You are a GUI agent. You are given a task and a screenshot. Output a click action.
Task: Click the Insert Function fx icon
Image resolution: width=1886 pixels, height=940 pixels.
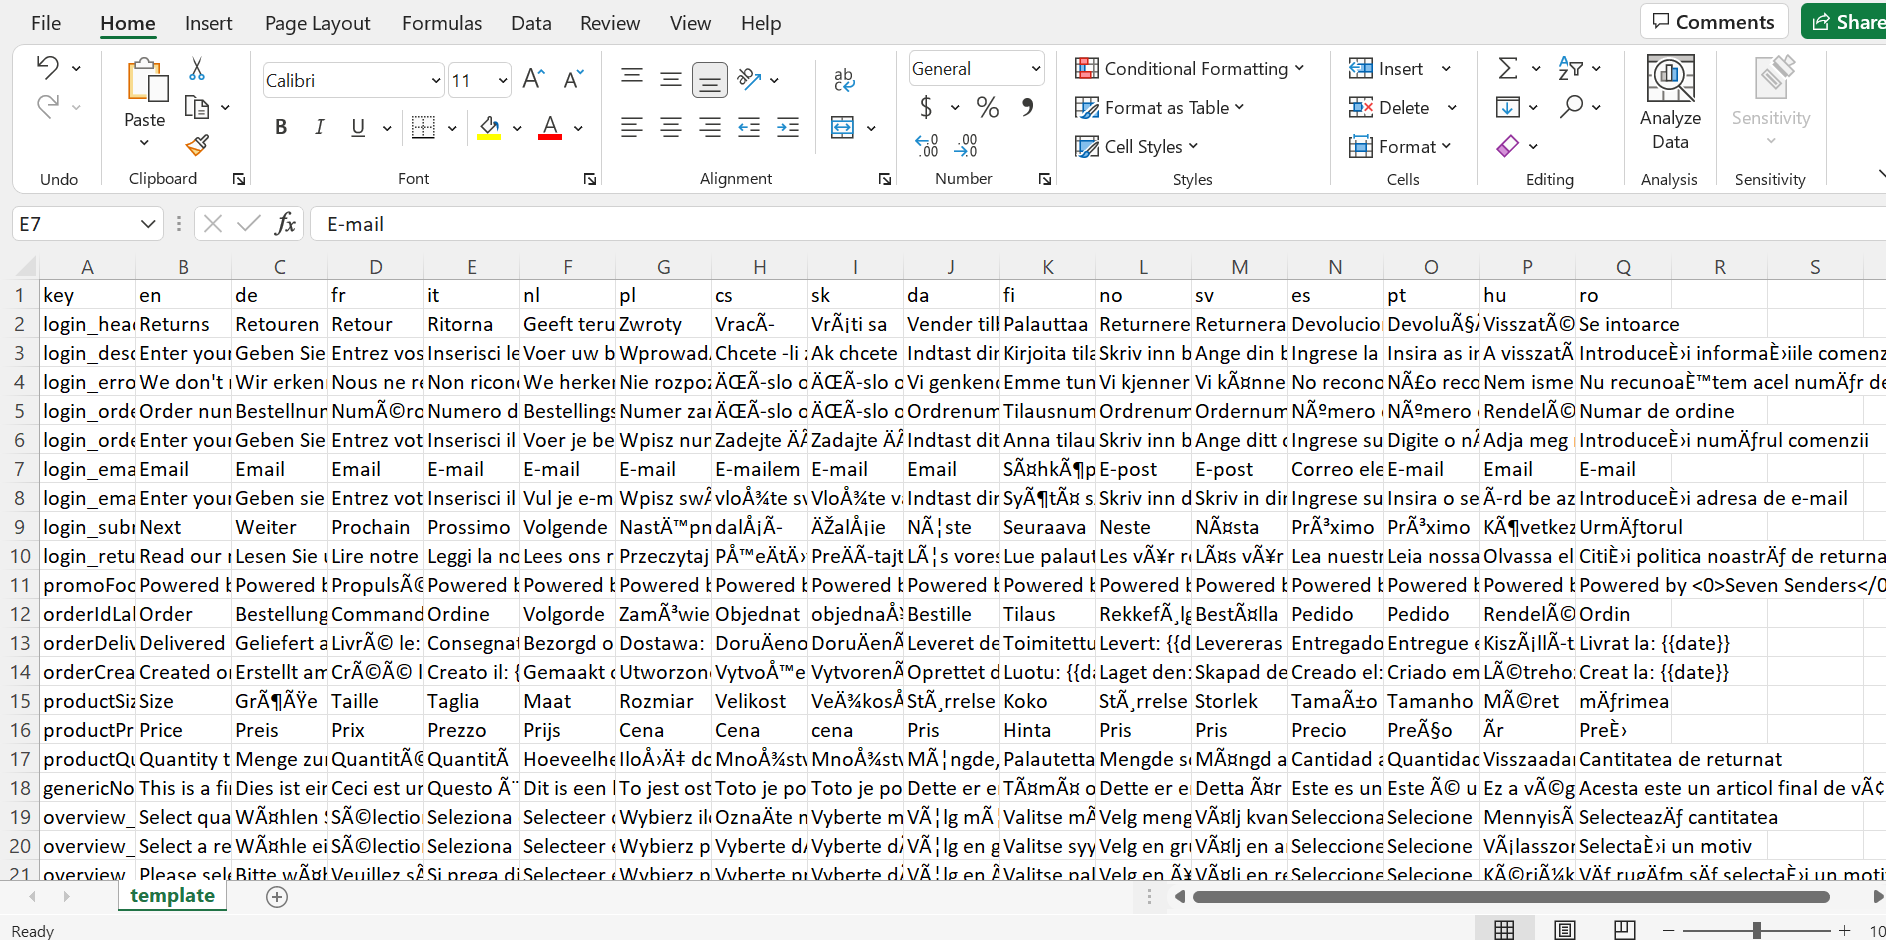pyautogui.click(x=285, y=224)
